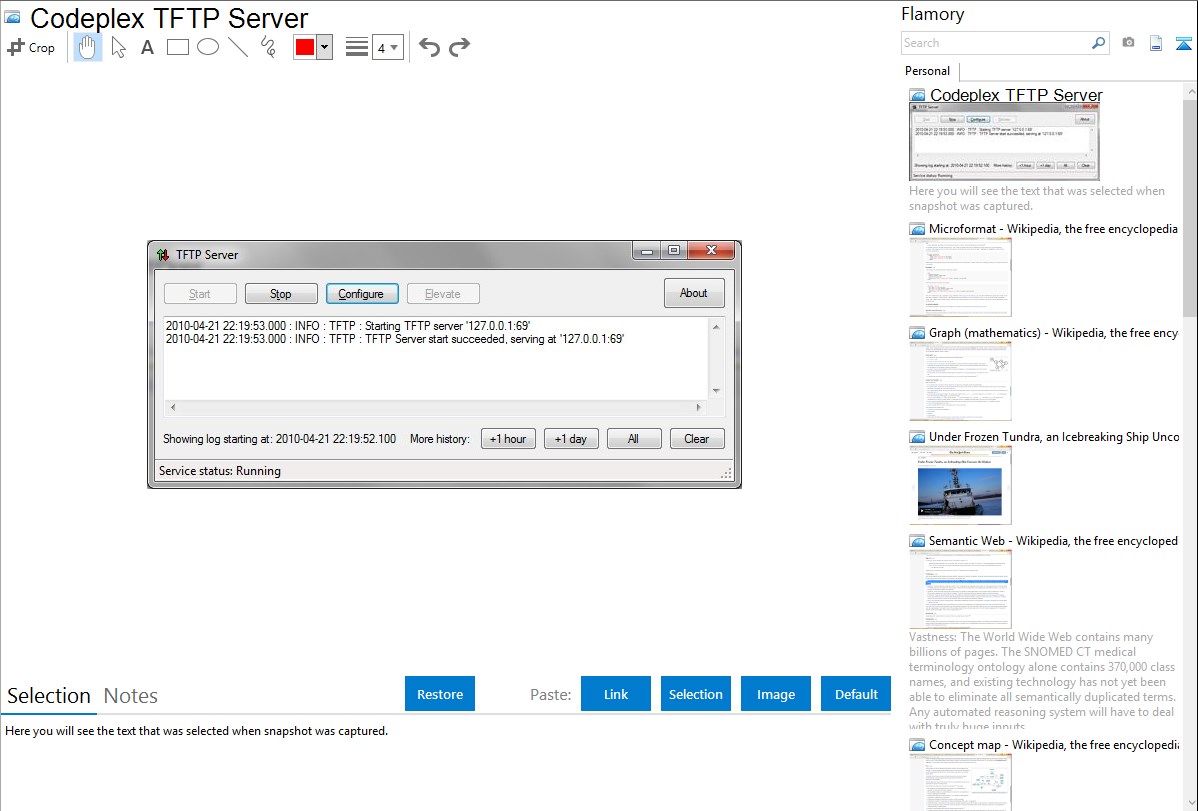Click the TFTP Server title bar icon

click(x=163, y=255)
